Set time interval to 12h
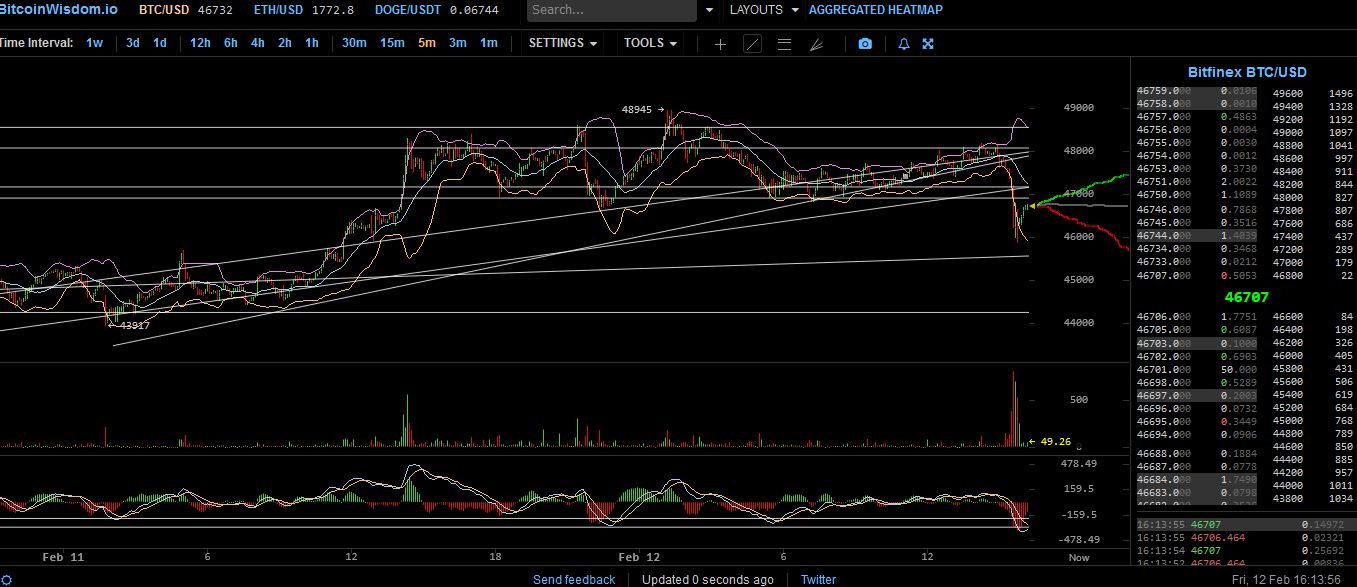 (200, 43)
